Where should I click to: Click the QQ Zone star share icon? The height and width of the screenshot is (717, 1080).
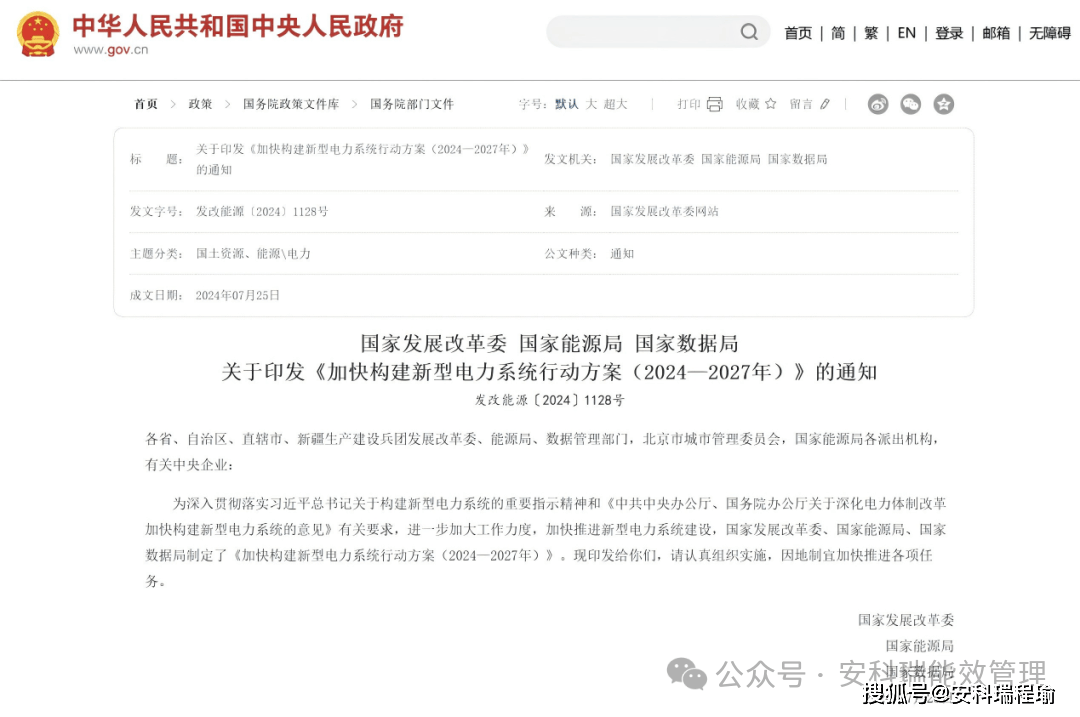[943, 104]
